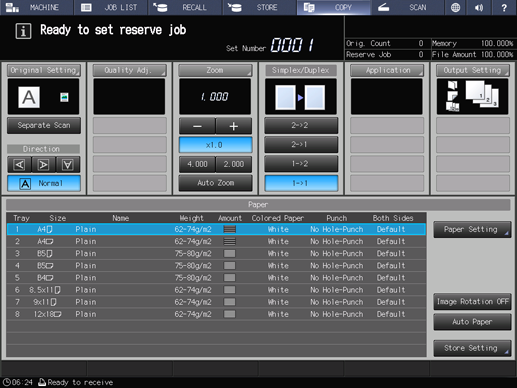Image resolution: width=517 pixels, height=388 pixels.
Task: Open the JOB LIST tab
Action: click(111, 7)
